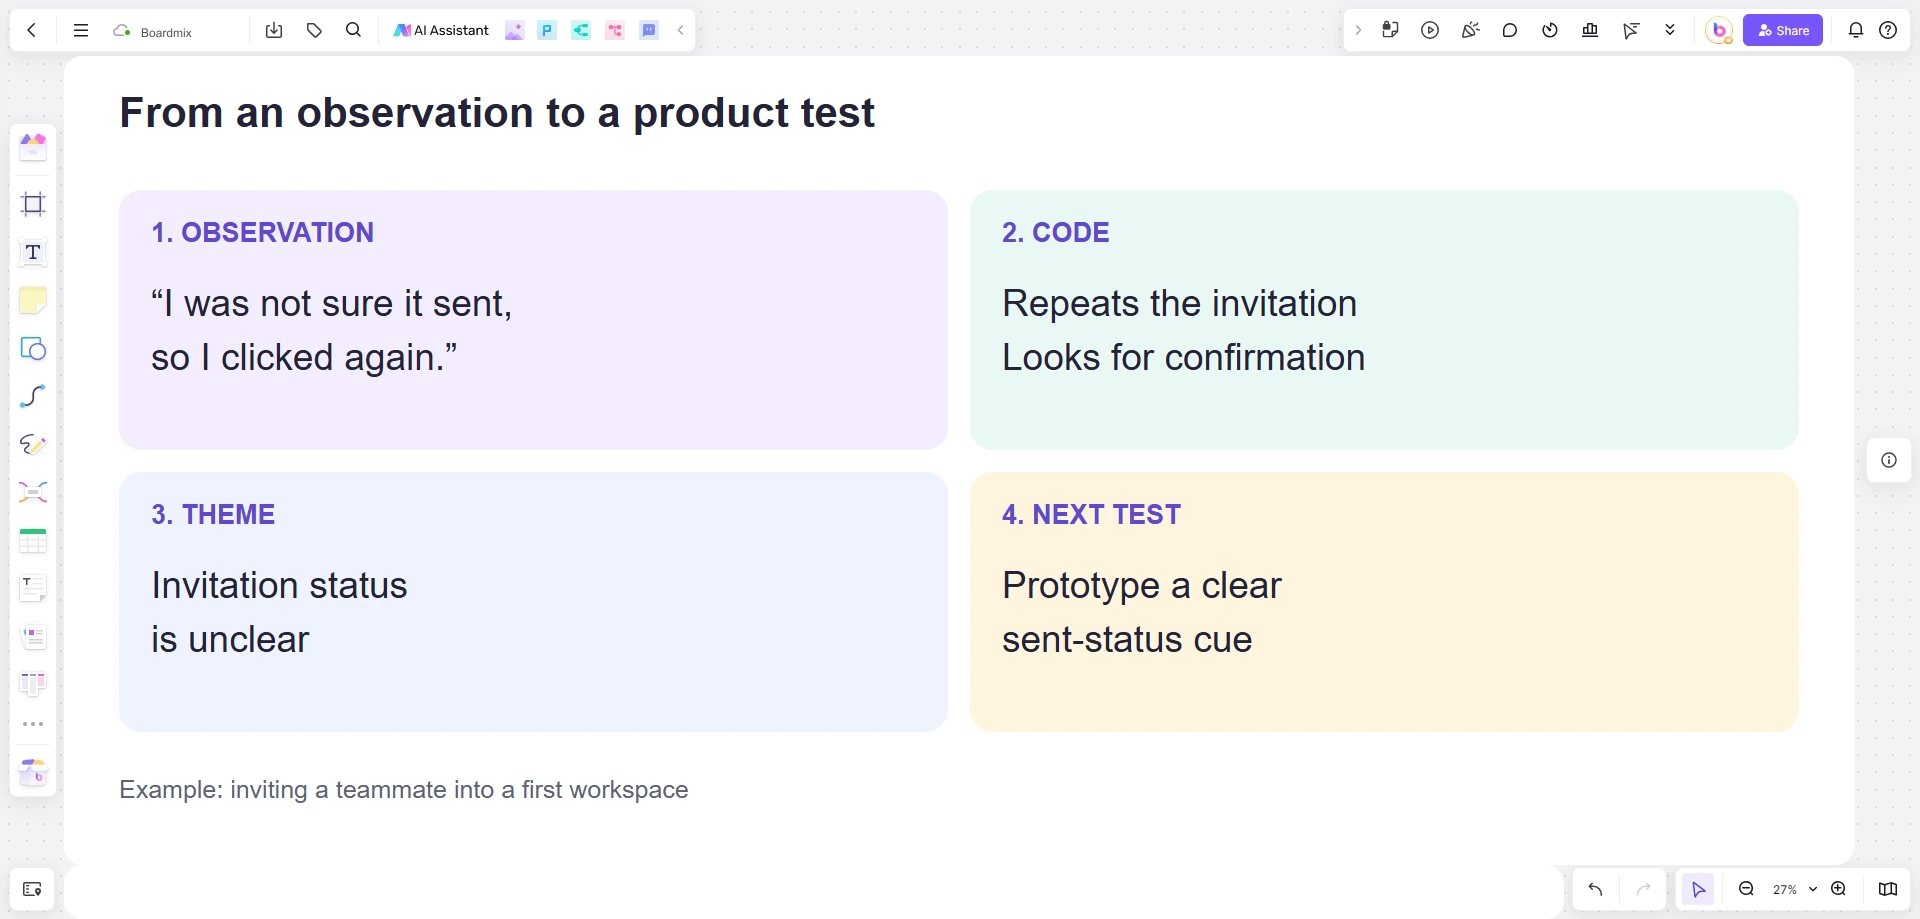Open the comment bubble tool
This screenshot has width=1920, height=919.
pos(1510,30)
